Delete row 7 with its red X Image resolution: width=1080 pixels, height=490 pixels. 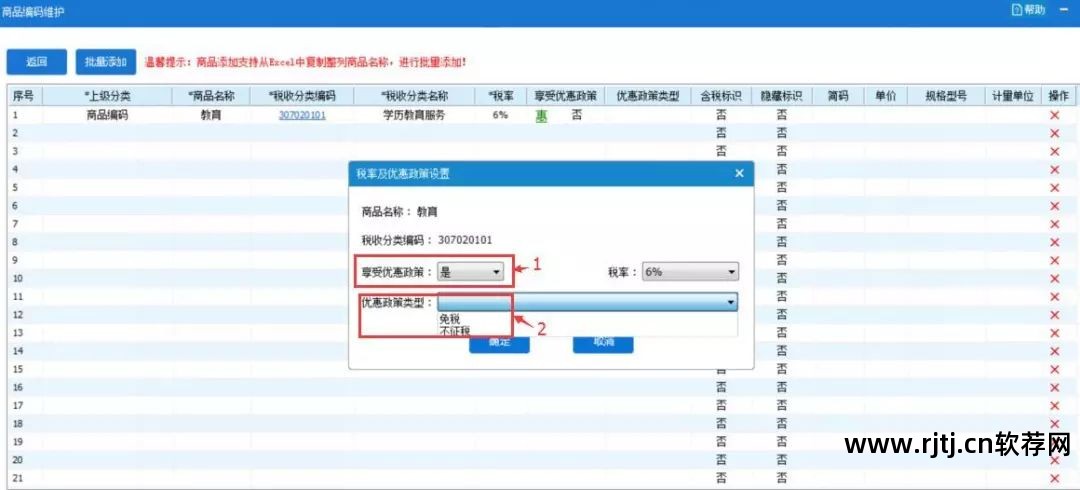(1054, 224)
